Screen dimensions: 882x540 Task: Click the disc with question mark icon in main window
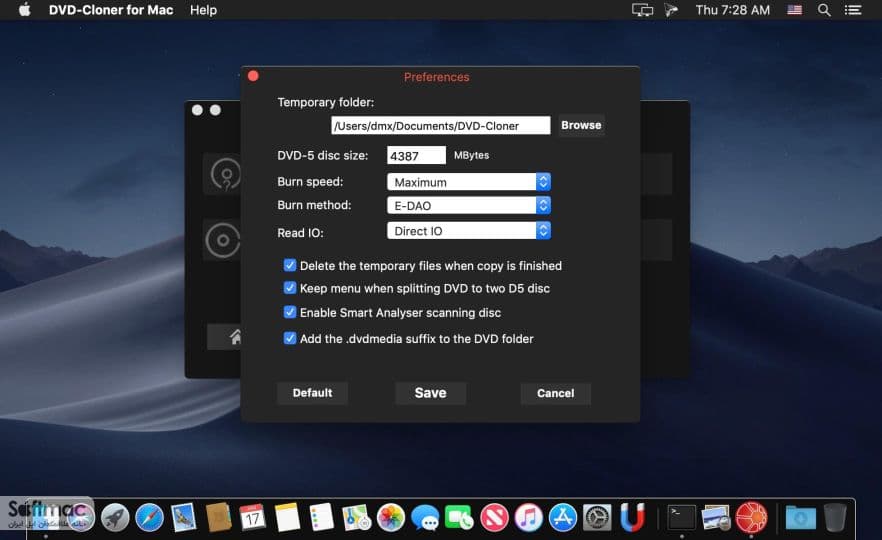click(225, 174)
